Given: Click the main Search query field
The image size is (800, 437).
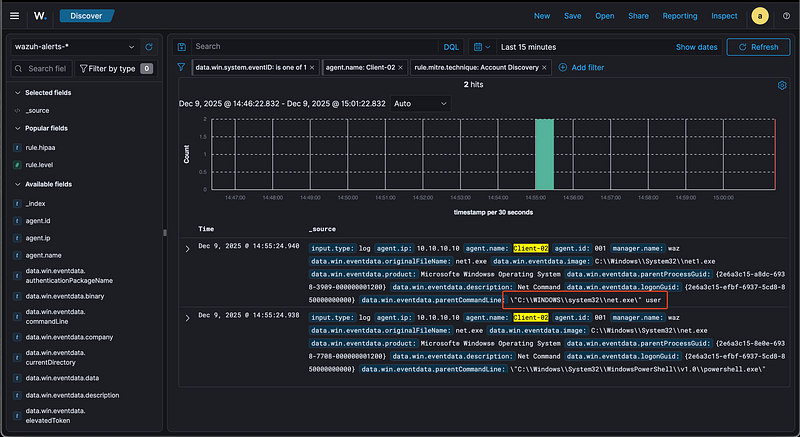Looking at the screenshot, I should [x=314, y=46].
